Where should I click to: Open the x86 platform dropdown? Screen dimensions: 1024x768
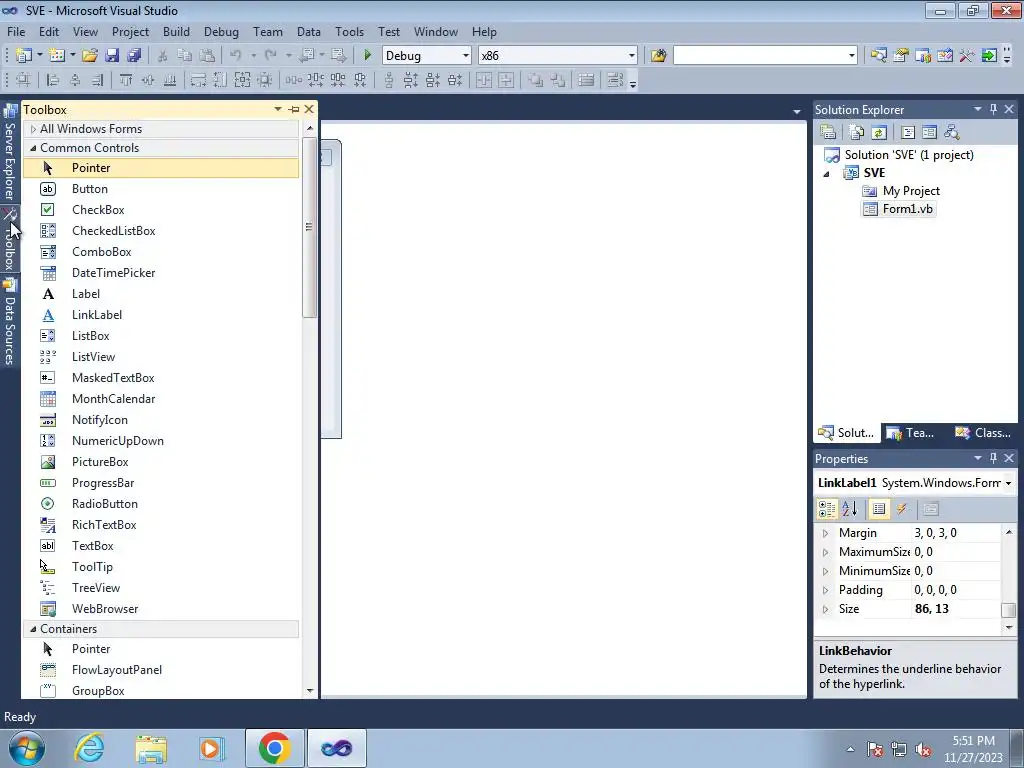point(632,56)
